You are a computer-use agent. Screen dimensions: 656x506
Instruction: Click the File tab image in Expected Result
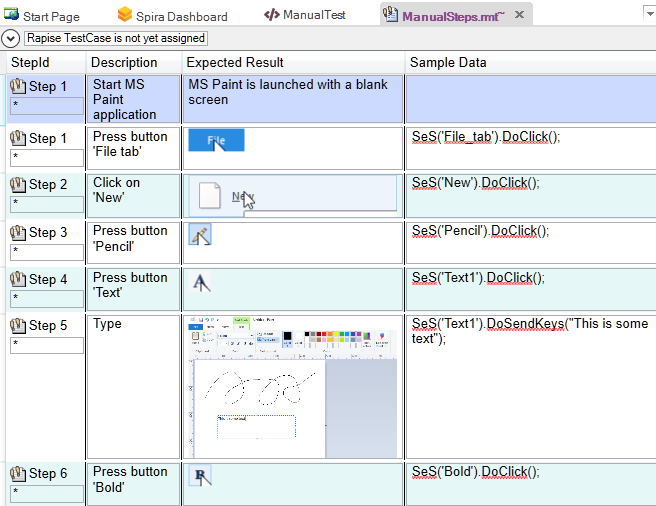[x=216, y=140]
